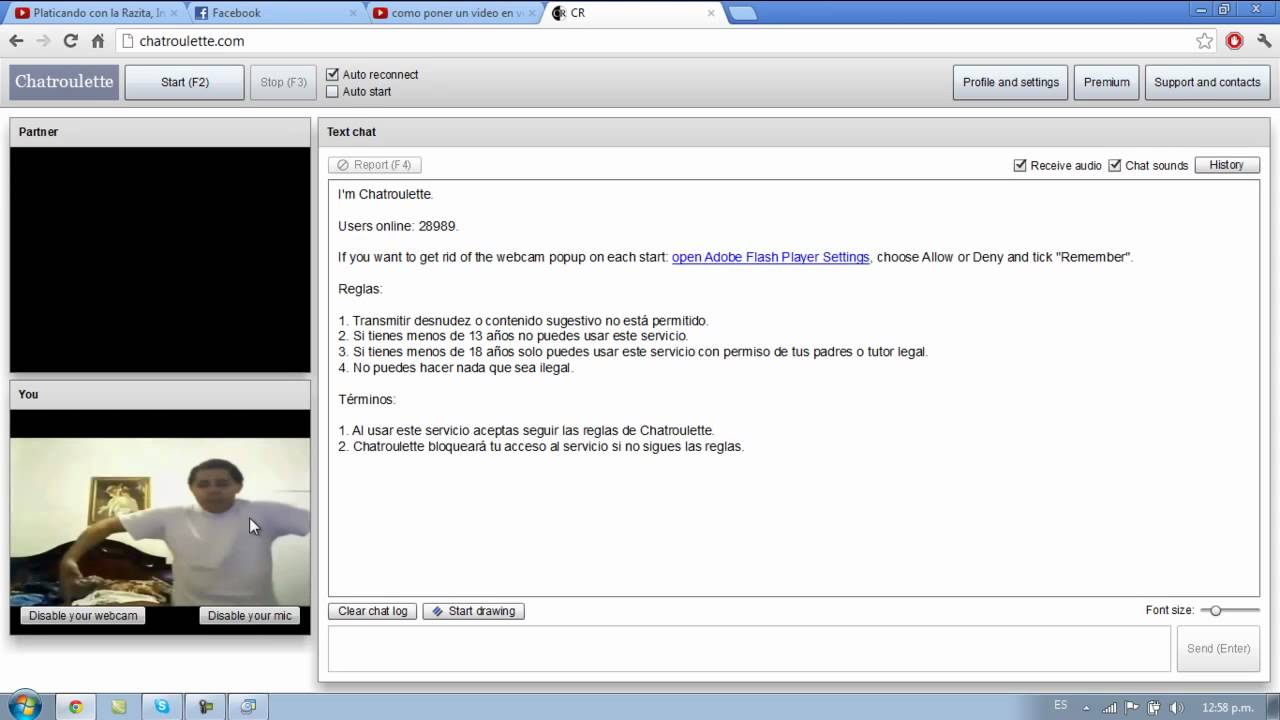Click the Start (F2) button

coord(185,82)
